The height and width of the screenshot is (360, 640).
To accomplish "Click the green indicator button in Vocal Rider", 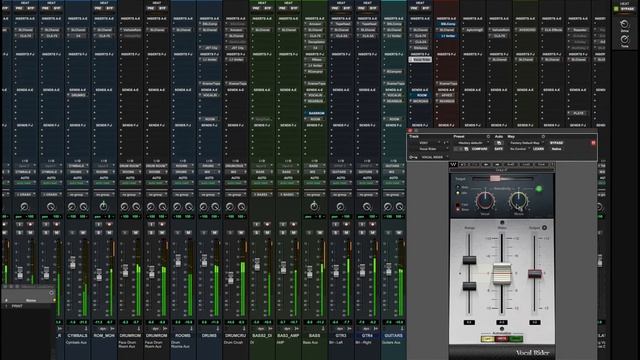I will click(x=538, y=189).
